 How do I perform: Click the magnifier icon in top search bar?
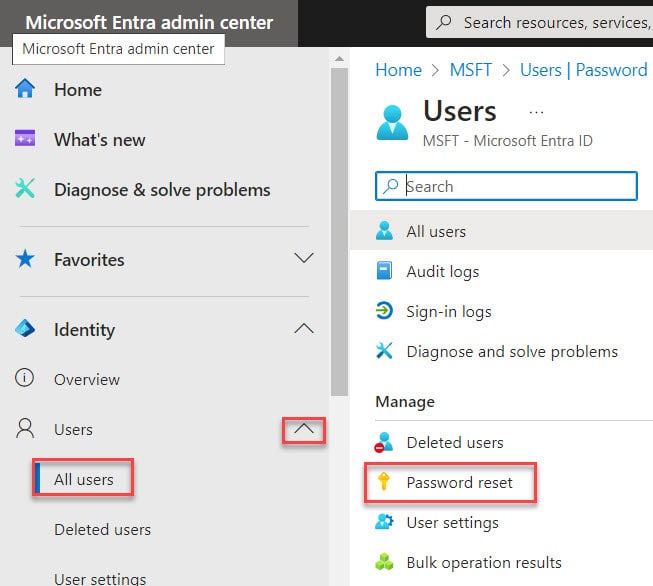(x=444, y=22)
